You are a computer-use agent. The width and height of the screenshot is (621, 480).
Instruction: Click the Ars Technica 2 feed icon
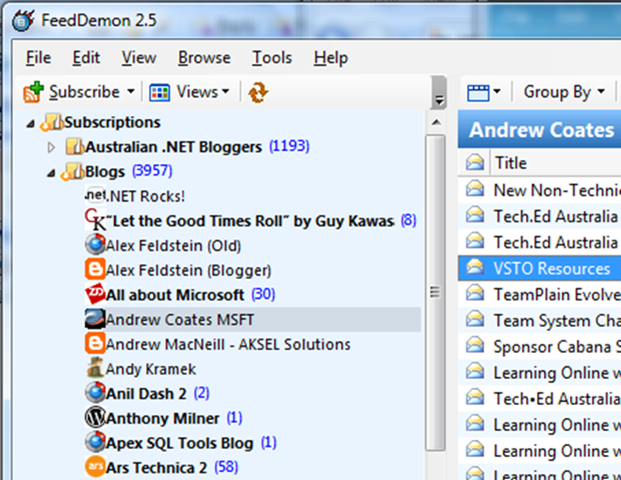point(95,466)
